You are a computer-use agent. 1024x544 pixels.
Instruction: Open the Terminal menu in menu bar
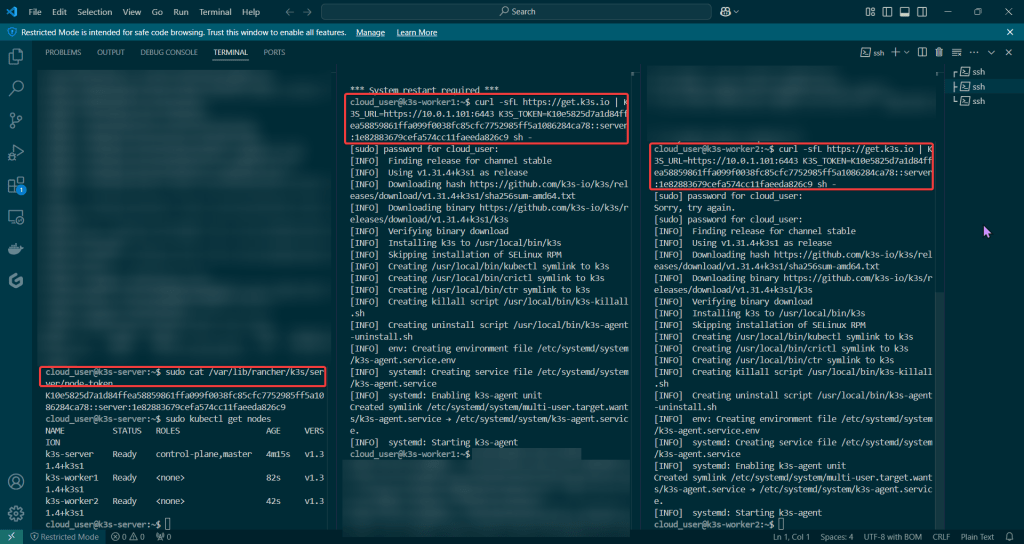[214, 12]
